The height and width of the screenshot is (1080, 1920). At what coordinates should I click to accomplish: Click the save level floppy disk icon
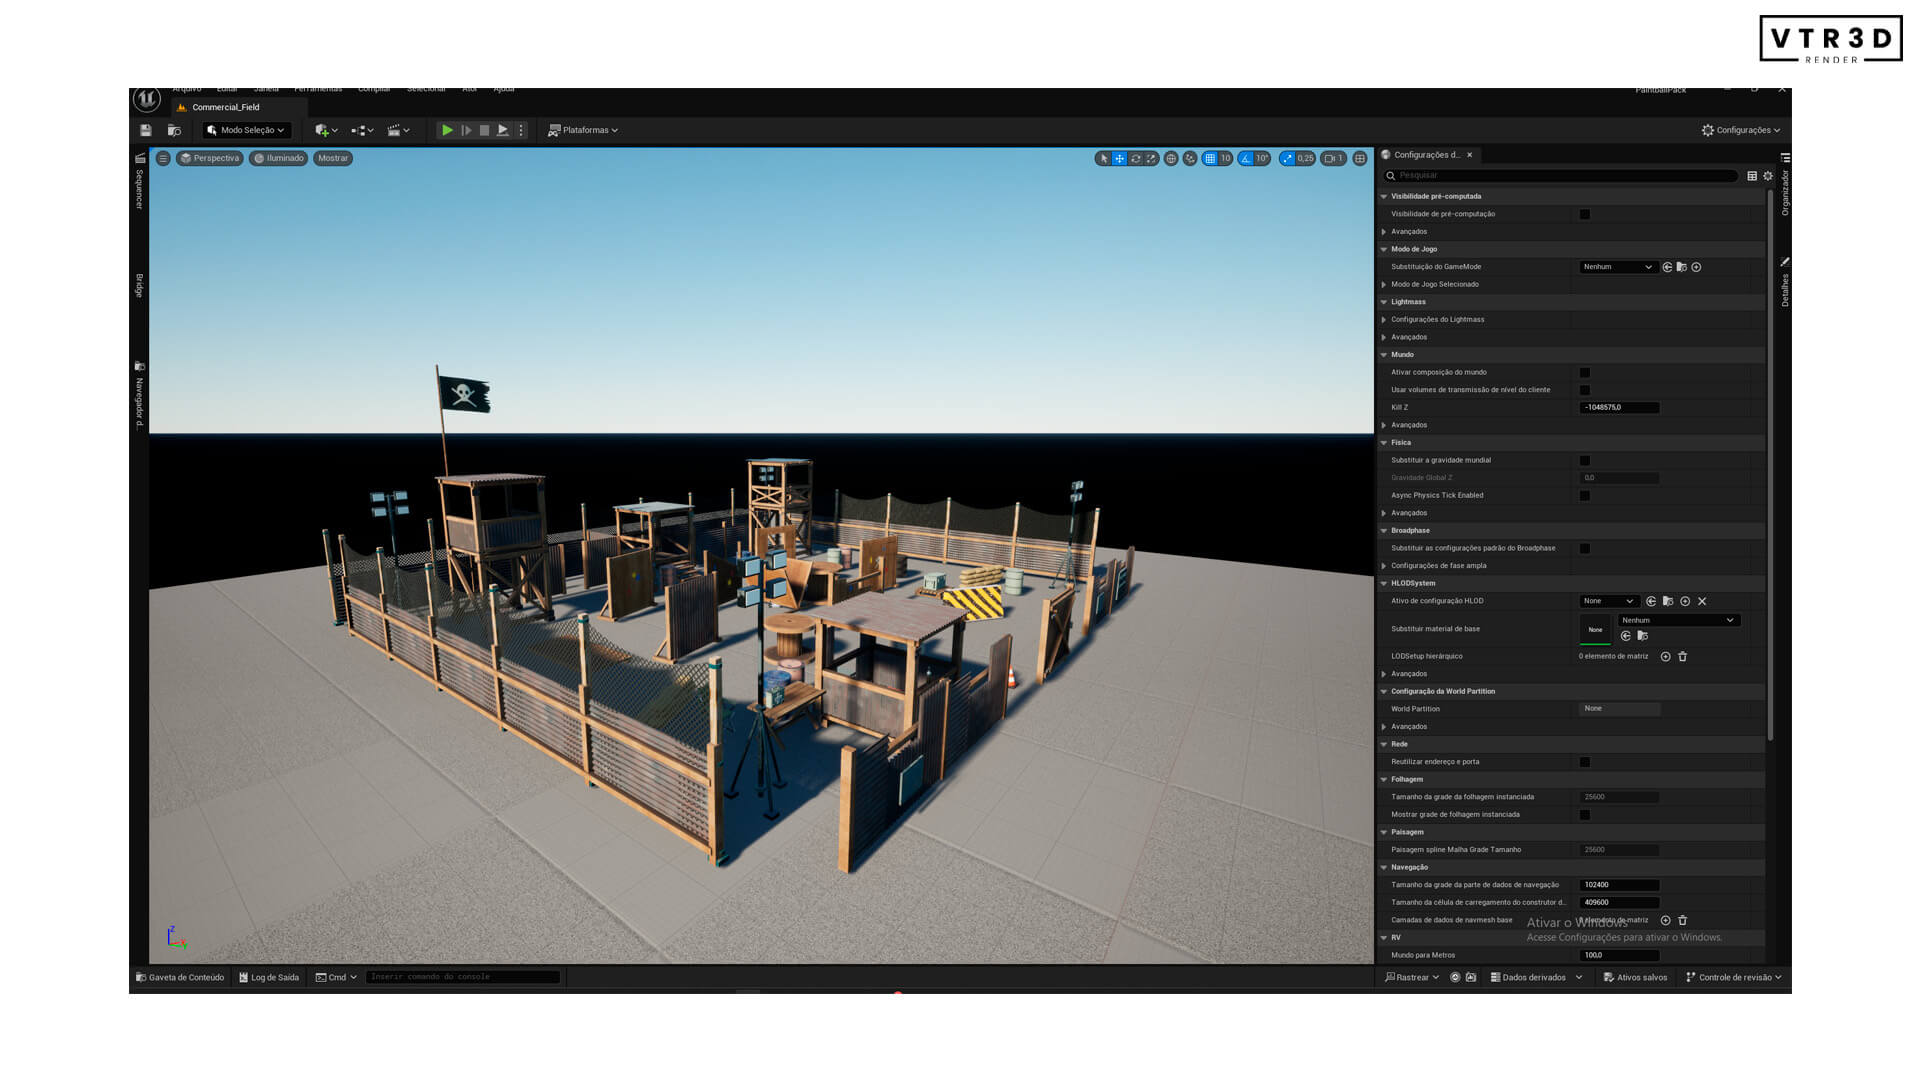click(x=146, y=130)
